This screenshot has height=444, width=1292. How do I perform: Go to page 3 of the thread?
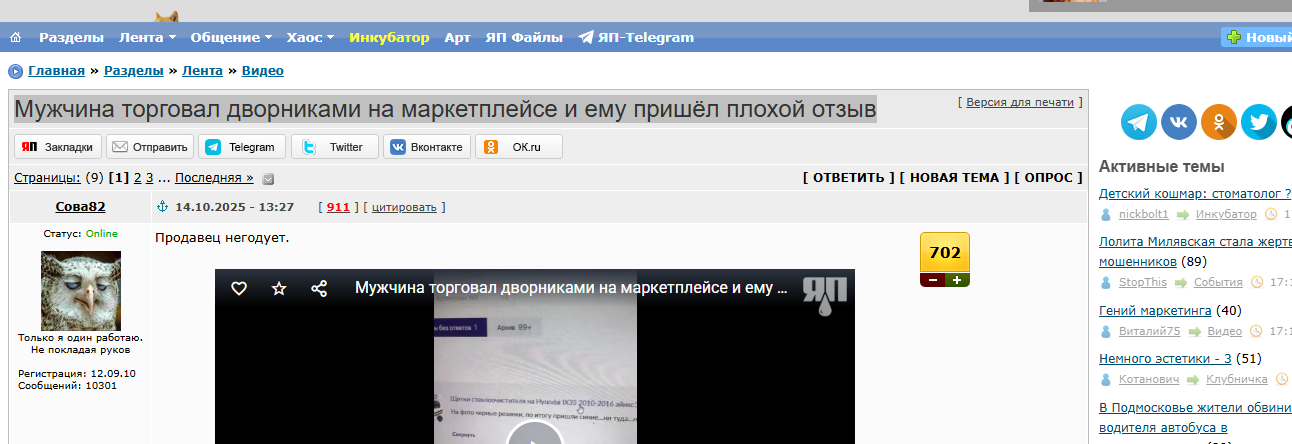(x=150, y=178)
